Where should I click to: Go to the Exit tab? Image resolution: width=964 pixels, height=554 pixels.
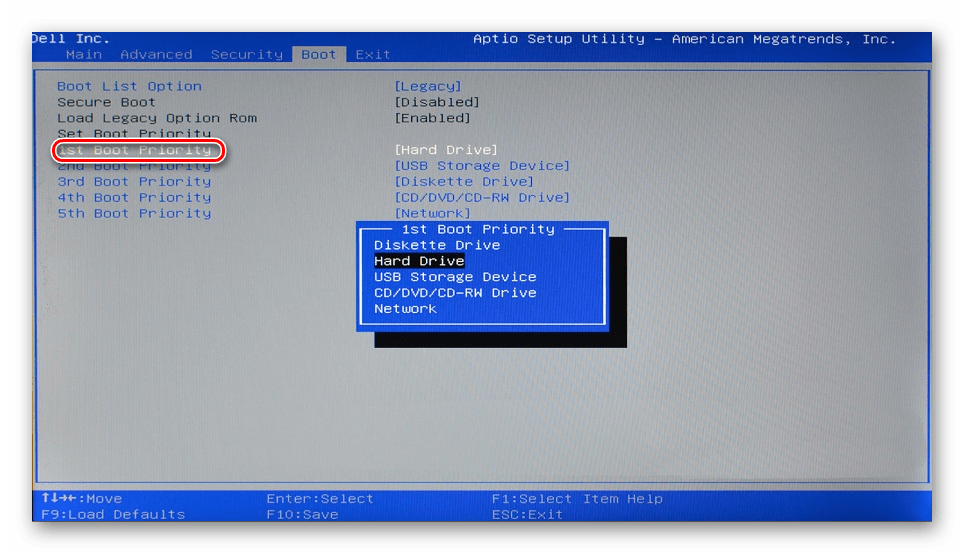pos(373,54)
